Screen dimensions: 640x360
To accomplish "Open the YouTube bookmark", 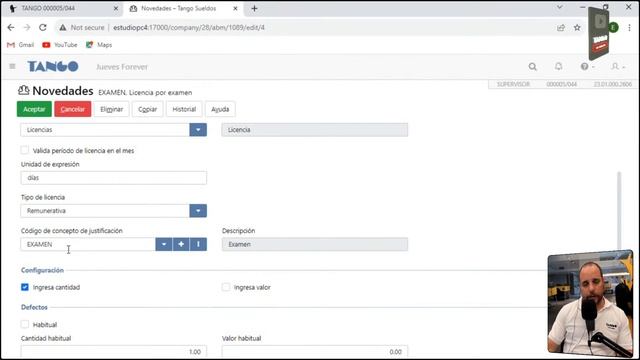I will click(60, 45).
